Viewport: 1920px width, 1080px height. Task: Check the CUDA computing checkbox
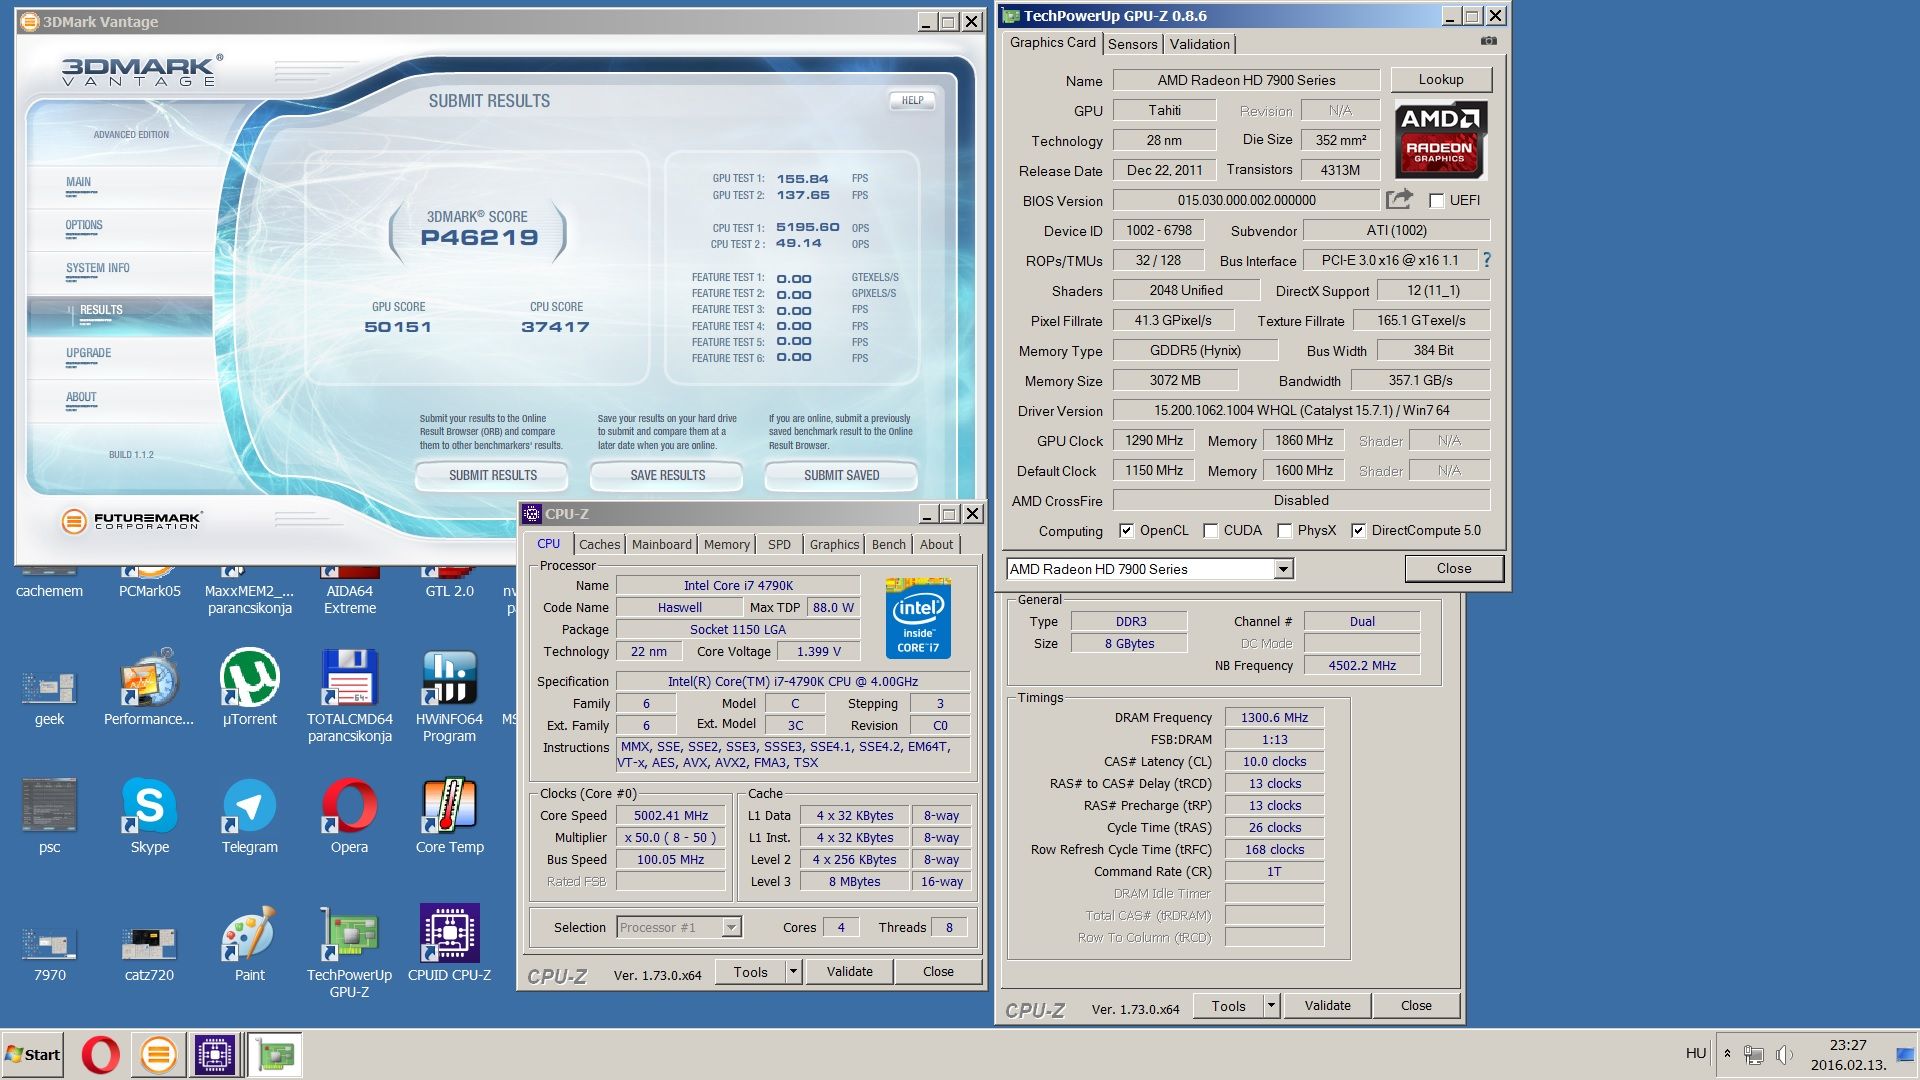click(x=1211, y=531)
